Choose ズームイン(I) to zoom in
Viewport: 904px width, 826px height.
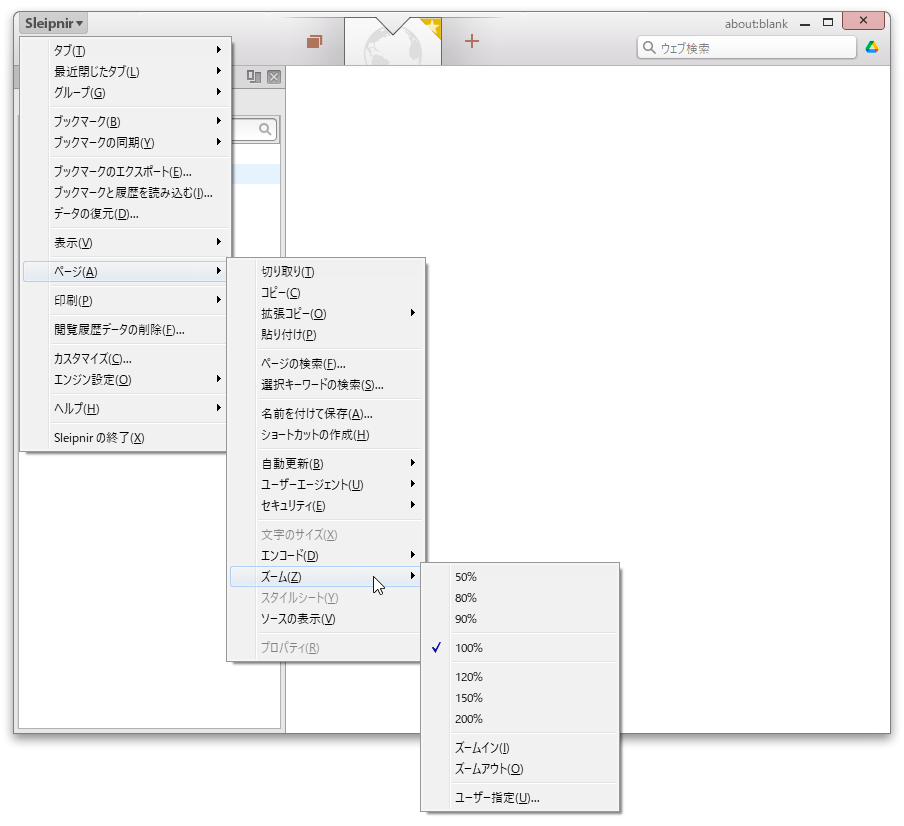[520, 748]
